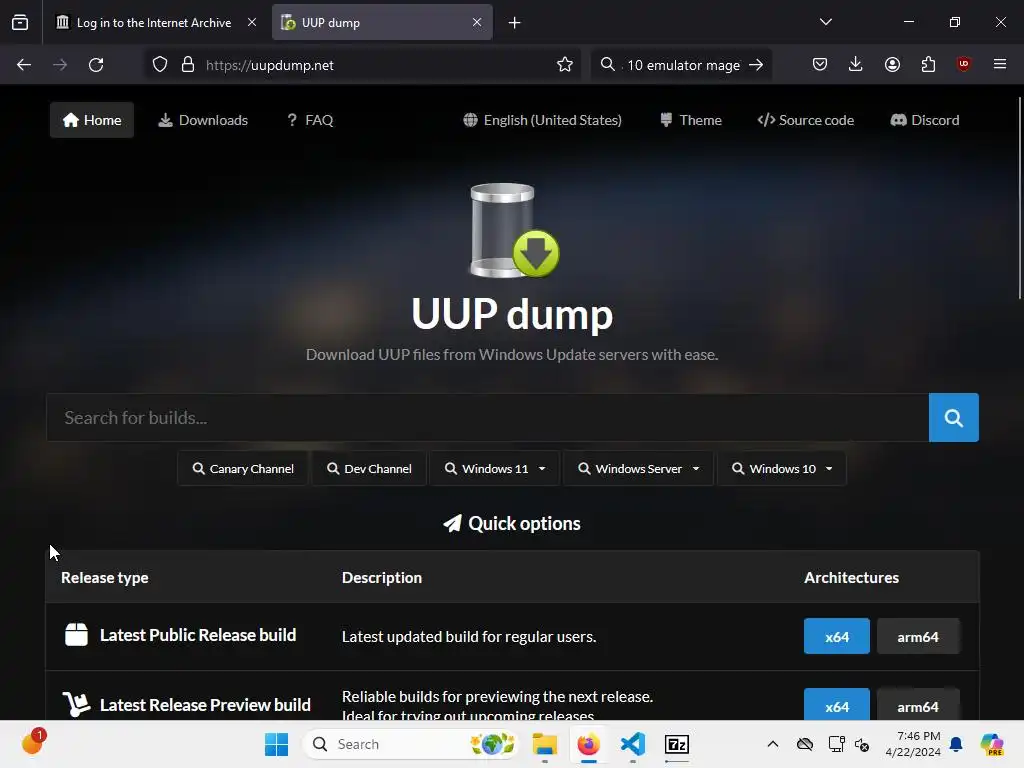This screenshot has width=1024, height=768.
Task: Click the Firefox View icon
Action: click(x=20, y=22)
